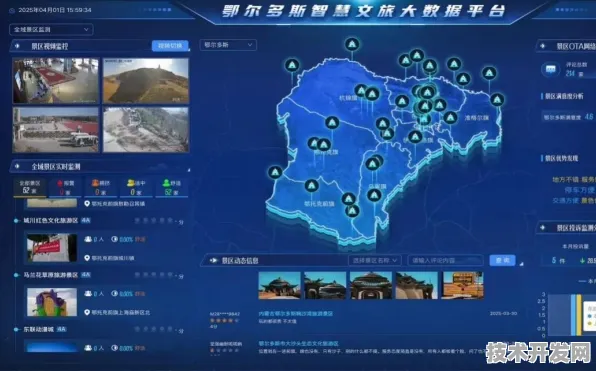
Task: Open the 全域景区监测 dropdown
Action: click(x=51, y=29)
